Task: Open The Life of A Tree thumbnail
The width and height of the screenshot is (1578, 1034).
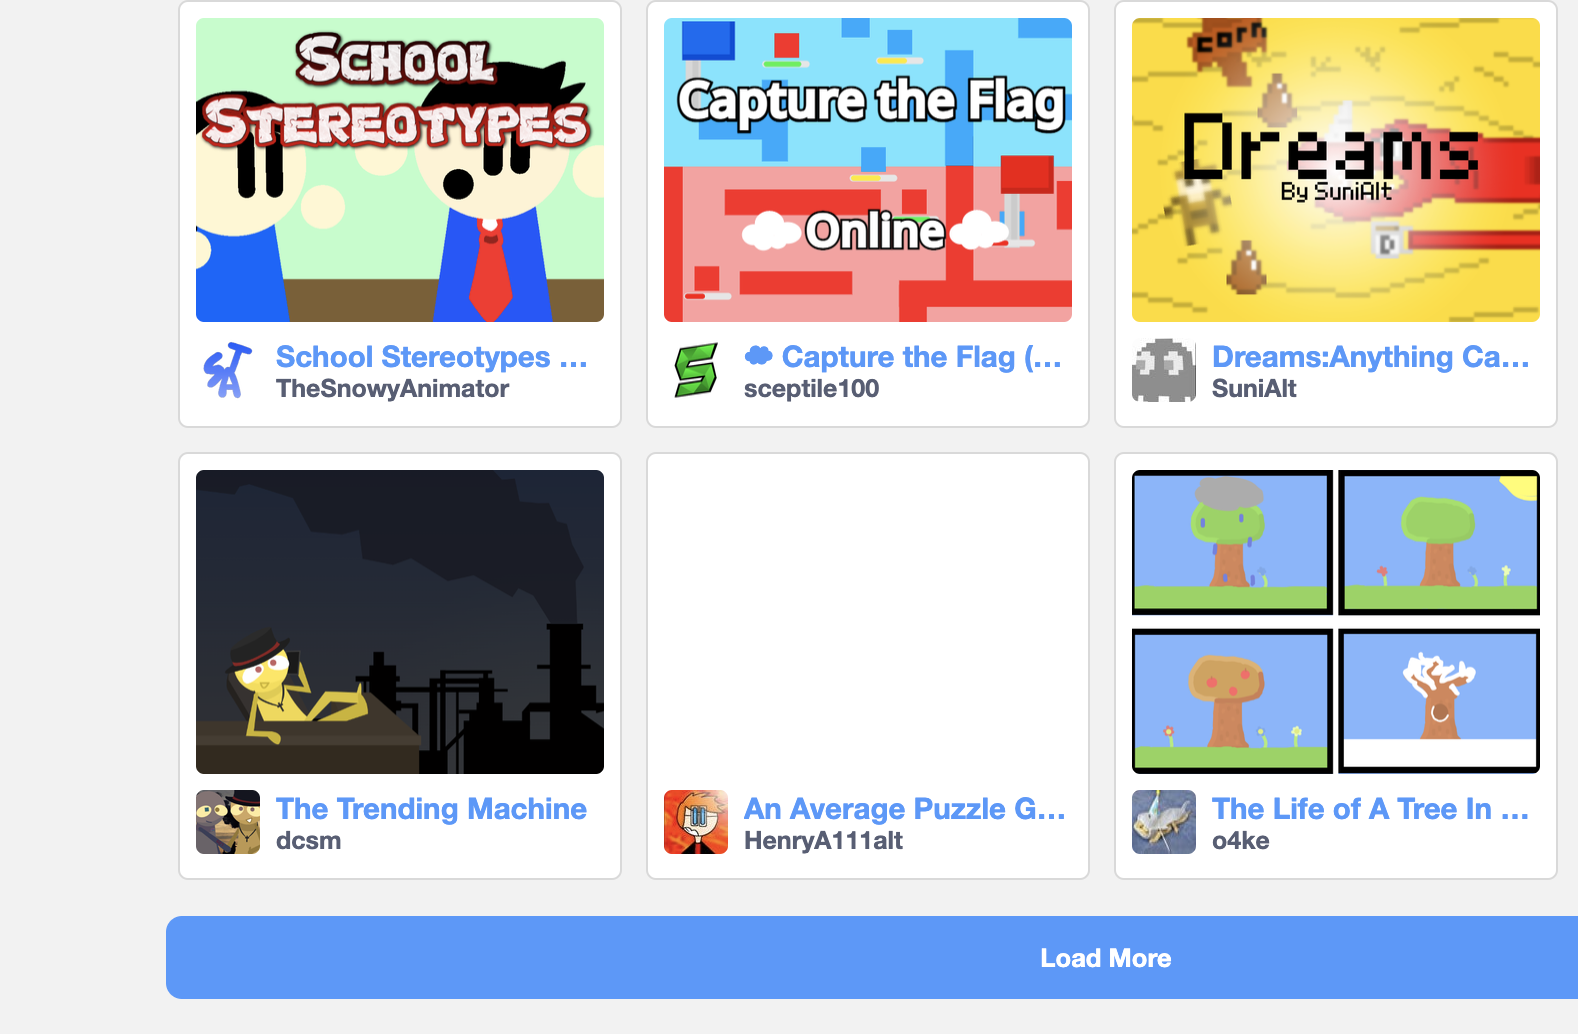Action: (1336, 622)
